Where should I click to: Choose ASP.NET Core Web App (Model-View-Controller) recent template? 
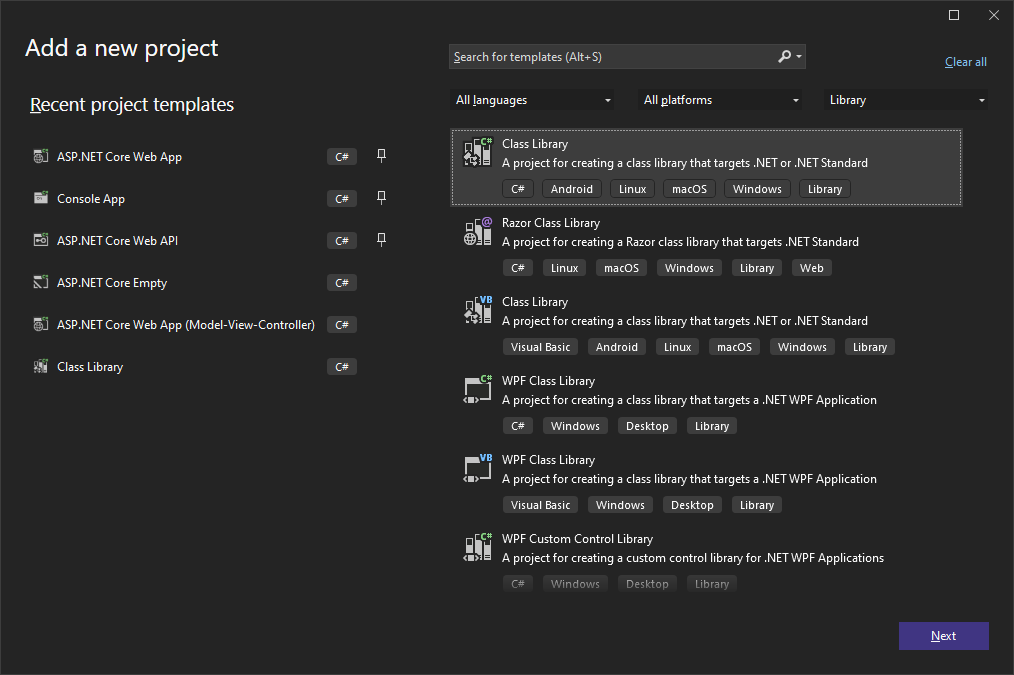click(186, 325)
